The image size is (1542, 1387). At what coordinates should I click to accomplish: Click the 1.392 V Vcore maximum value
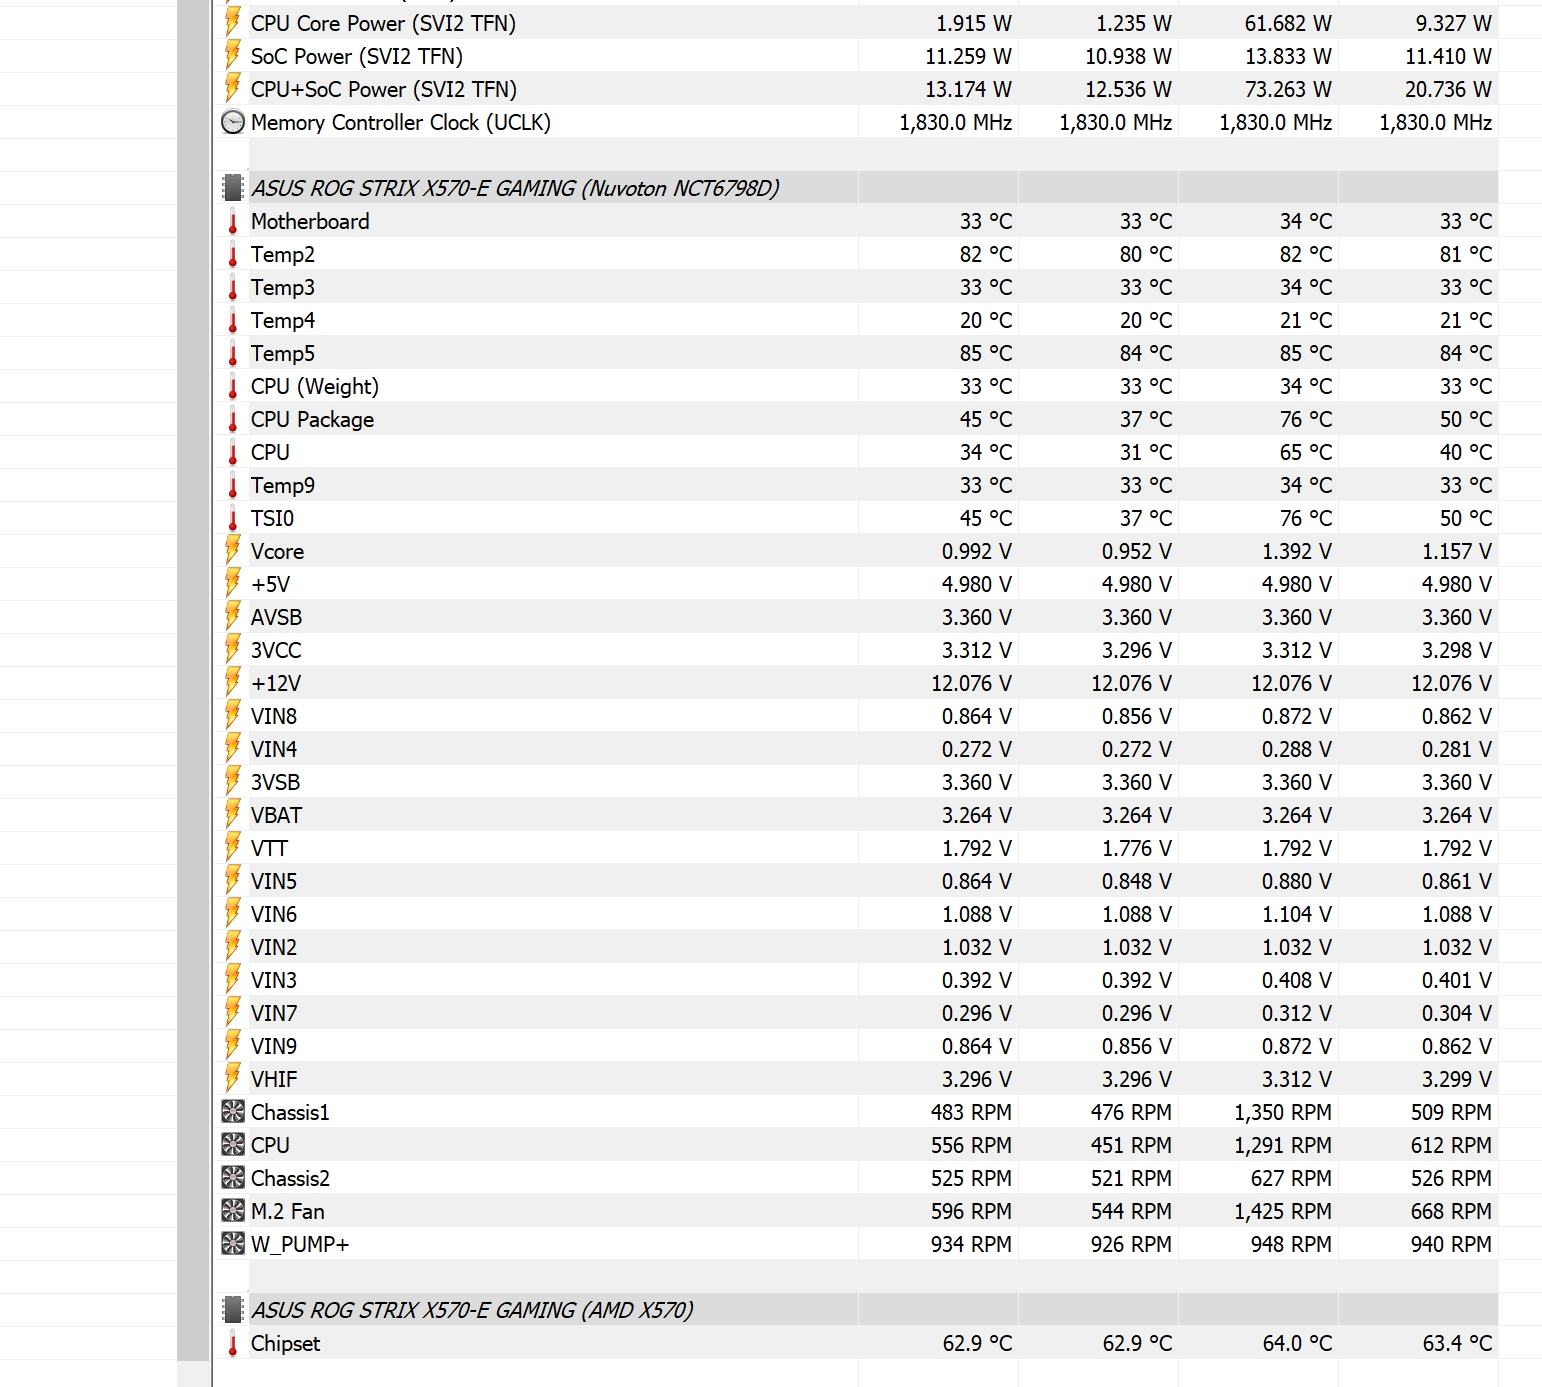tap(1296, 551)
